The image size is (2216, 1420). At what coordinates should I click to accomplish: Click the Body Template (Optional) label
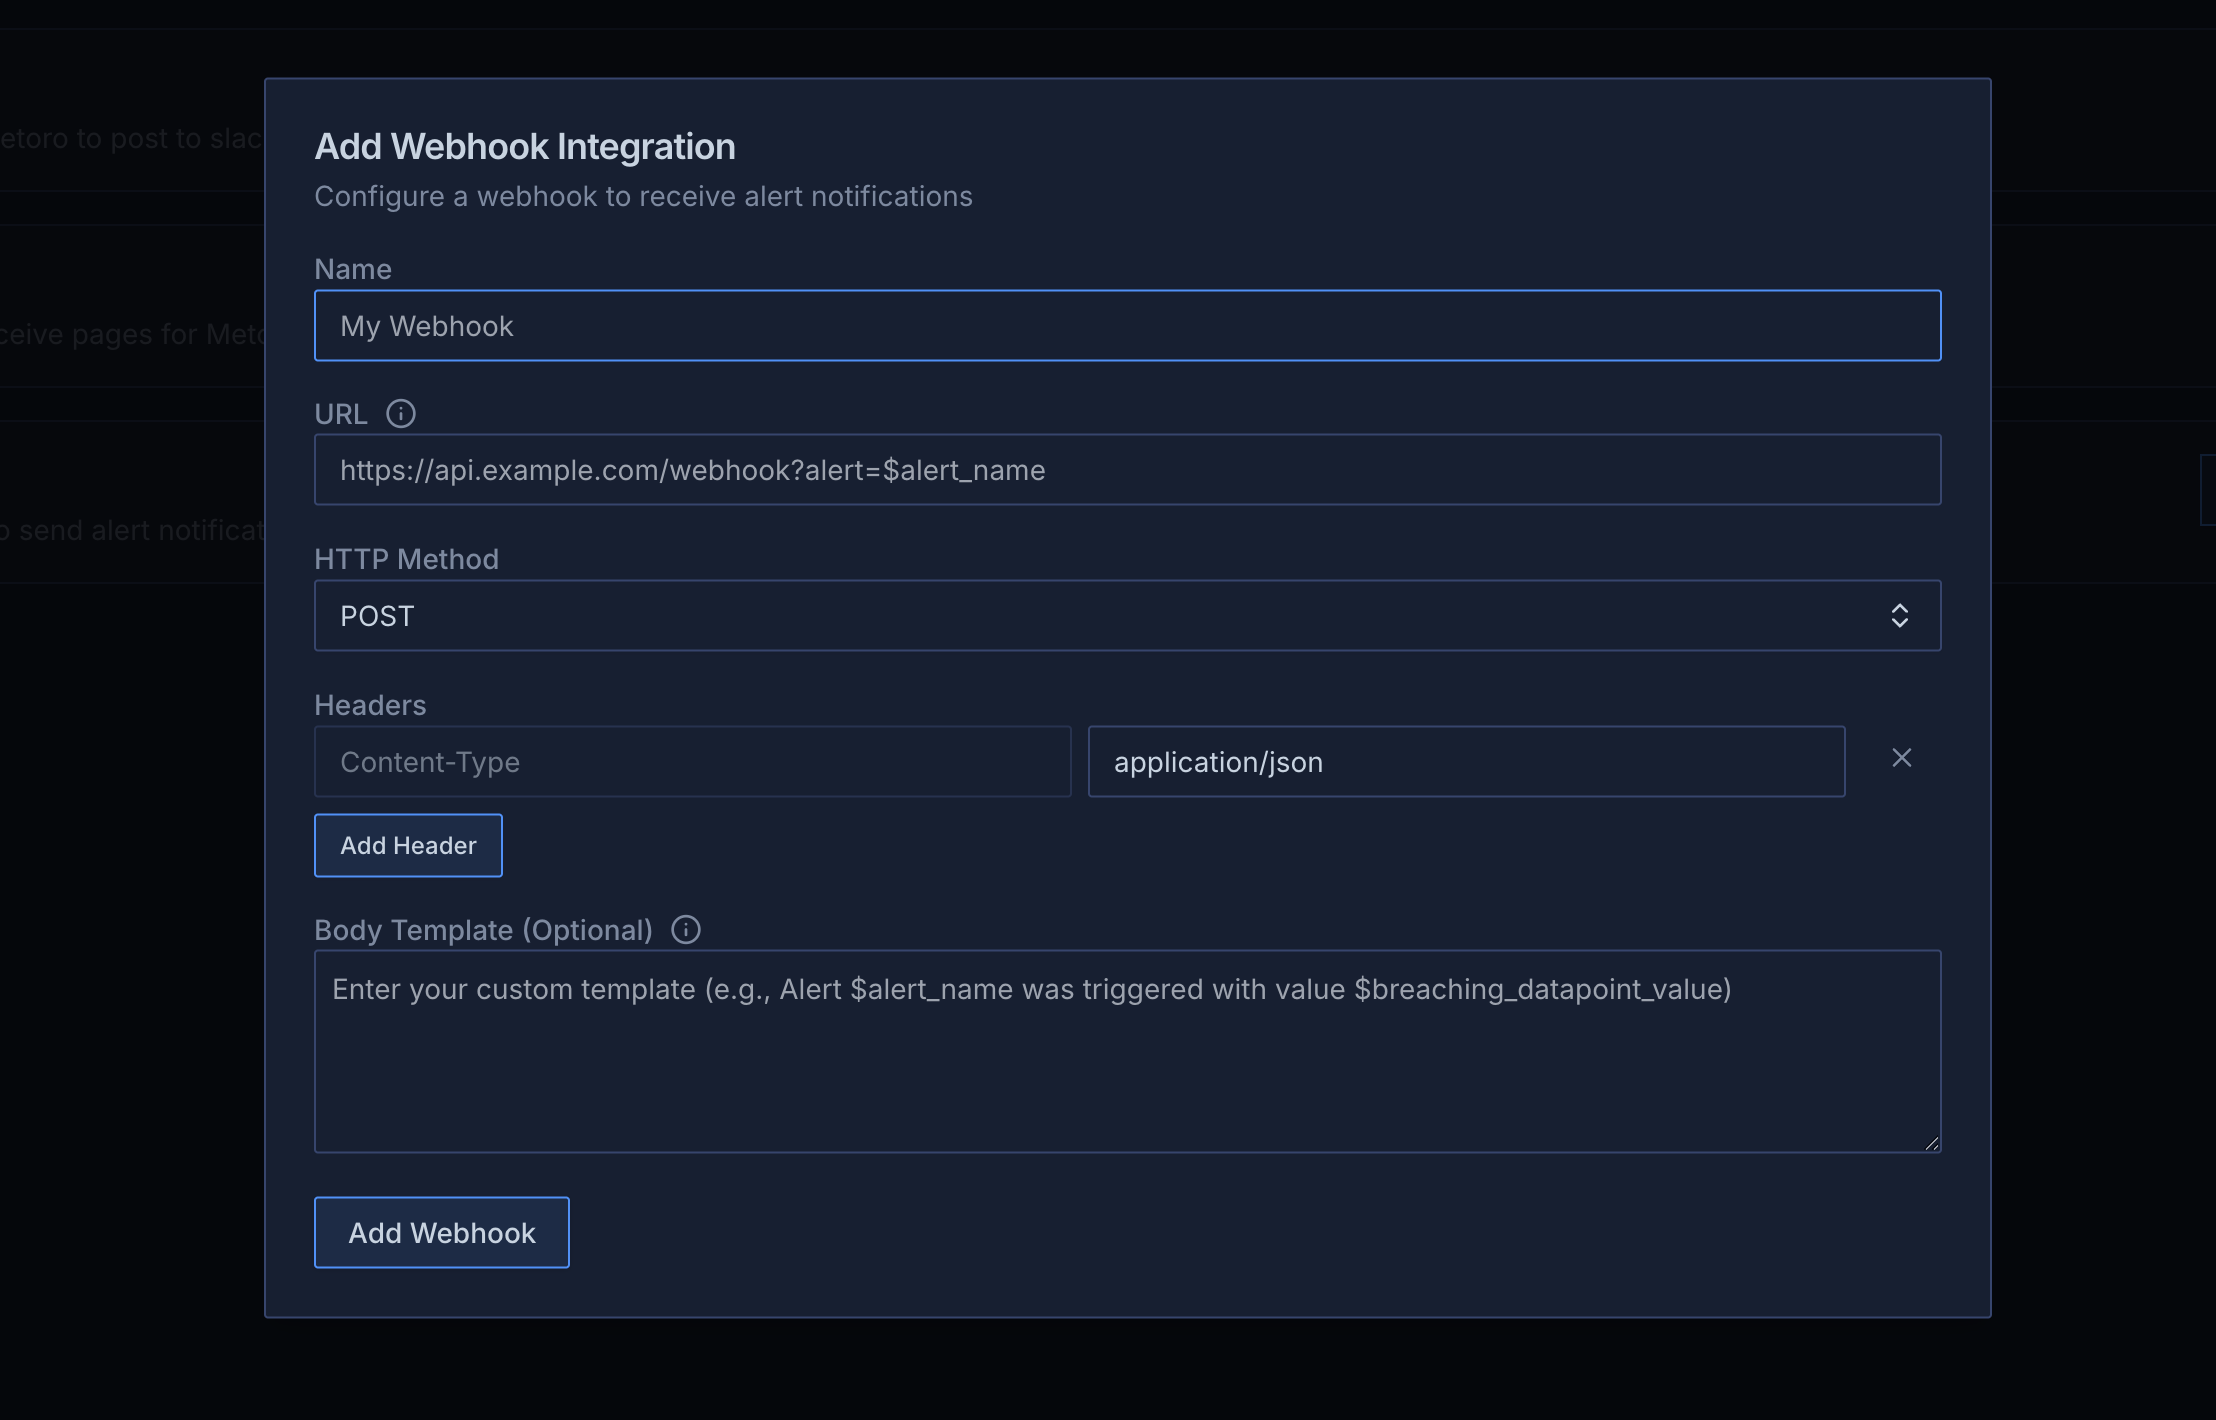pyautogui.click(x=483, y=930)
